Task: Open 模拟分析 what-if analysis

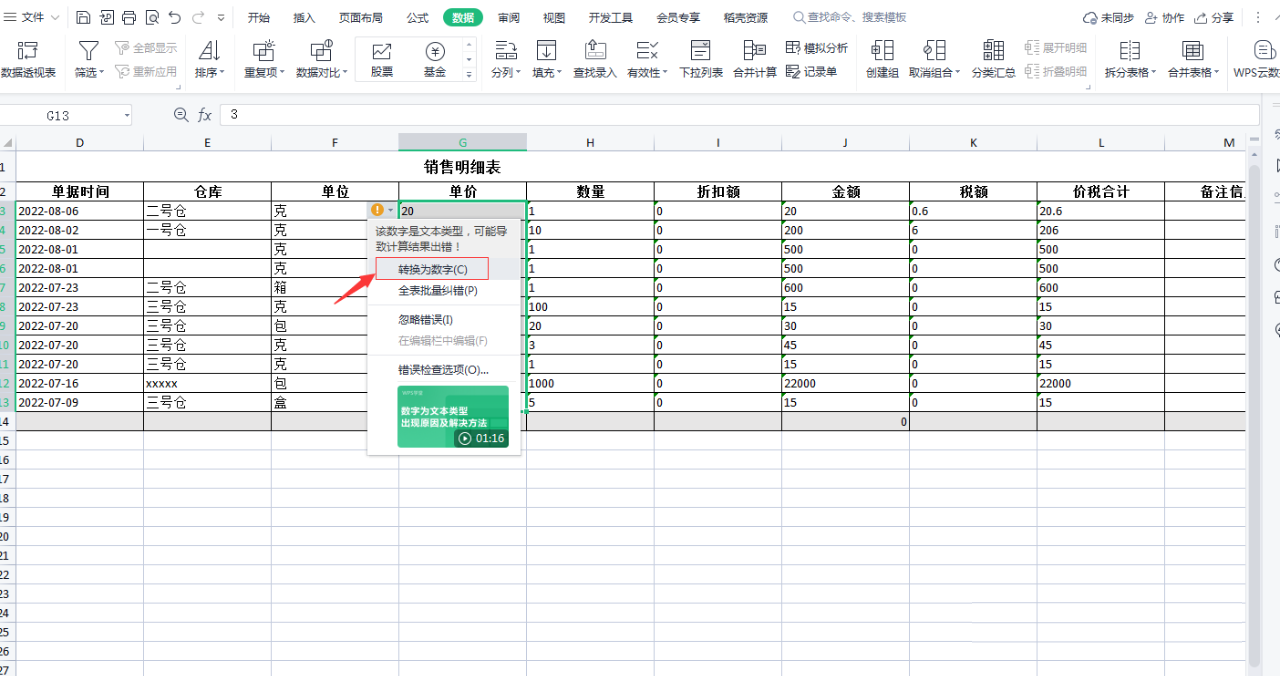Action: pos(817,48)
